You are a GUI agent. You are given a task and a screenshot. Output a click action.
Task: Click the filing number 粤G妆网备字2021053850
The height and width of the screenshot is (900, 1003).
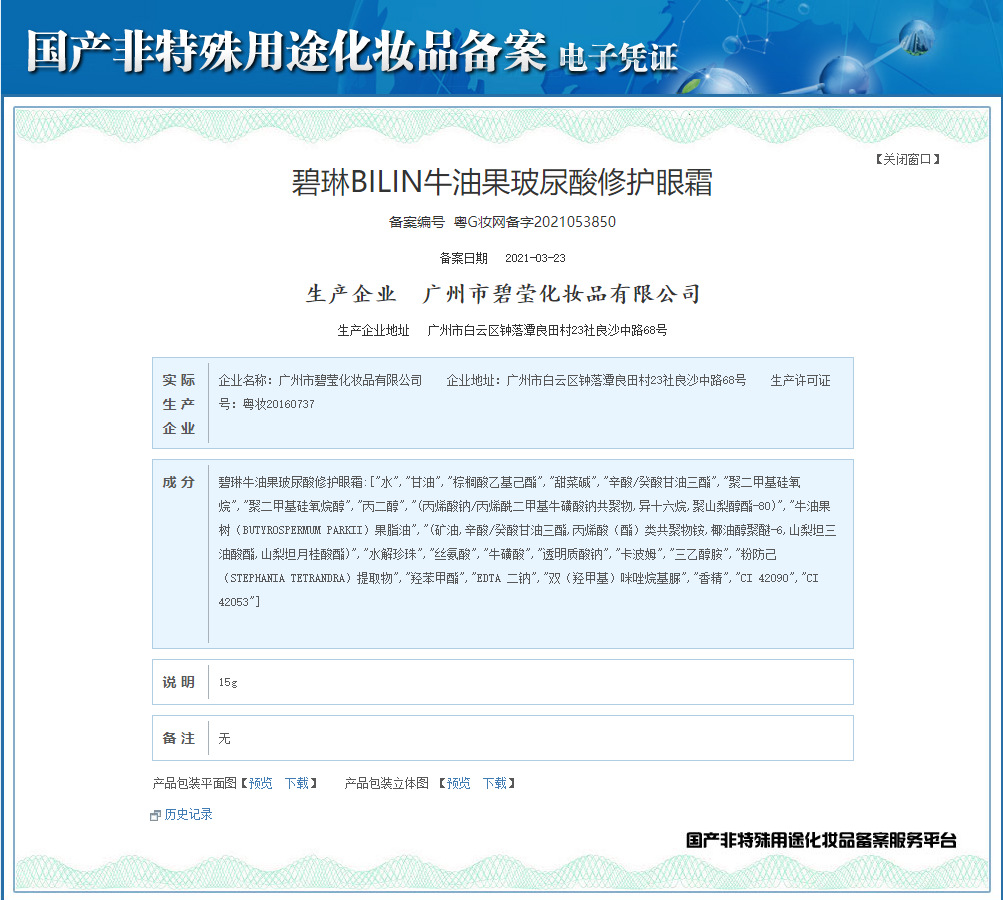[x=535, y=222]
